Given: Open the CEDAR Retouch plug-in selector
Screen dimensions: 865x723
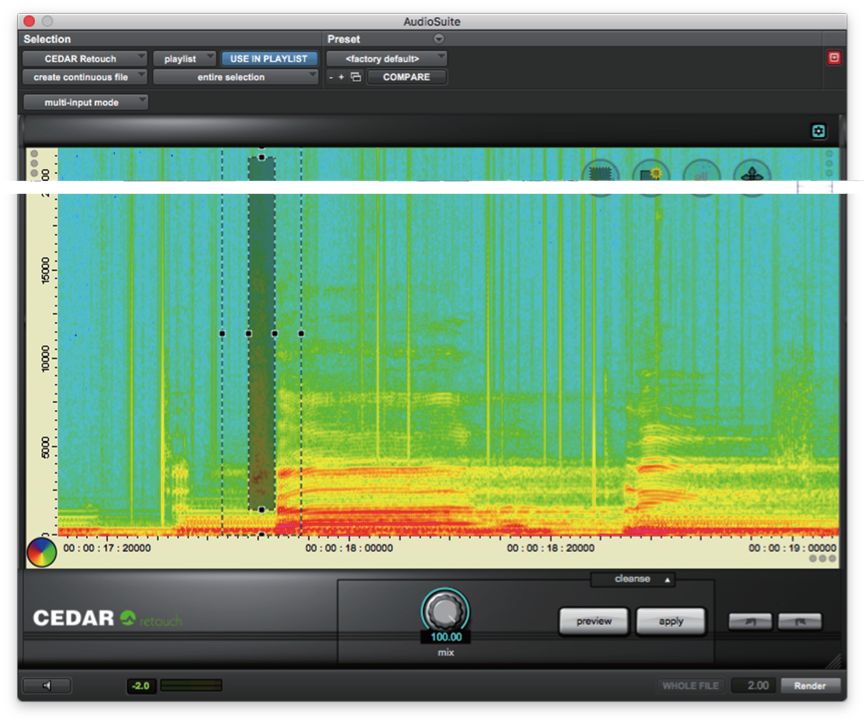Looking at the screenshot, I should click(85, 58).
